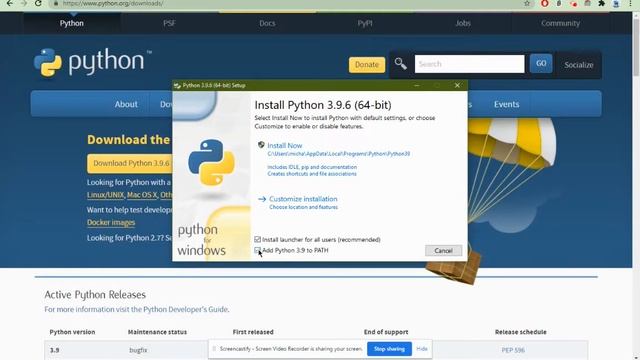This screenshot has height=360, width=640.
Task: Click the yellow Donate button
Action: click(x=367, y=64)
